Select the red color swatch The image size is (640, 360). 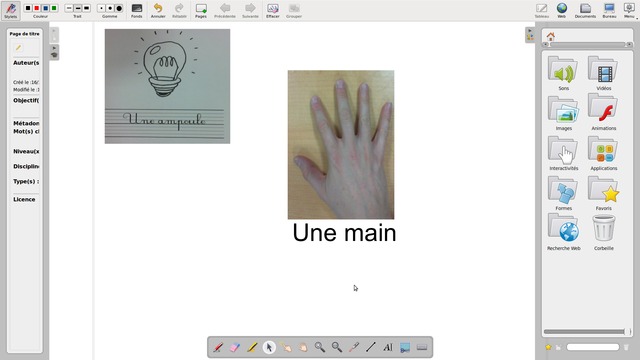[37, 8]
